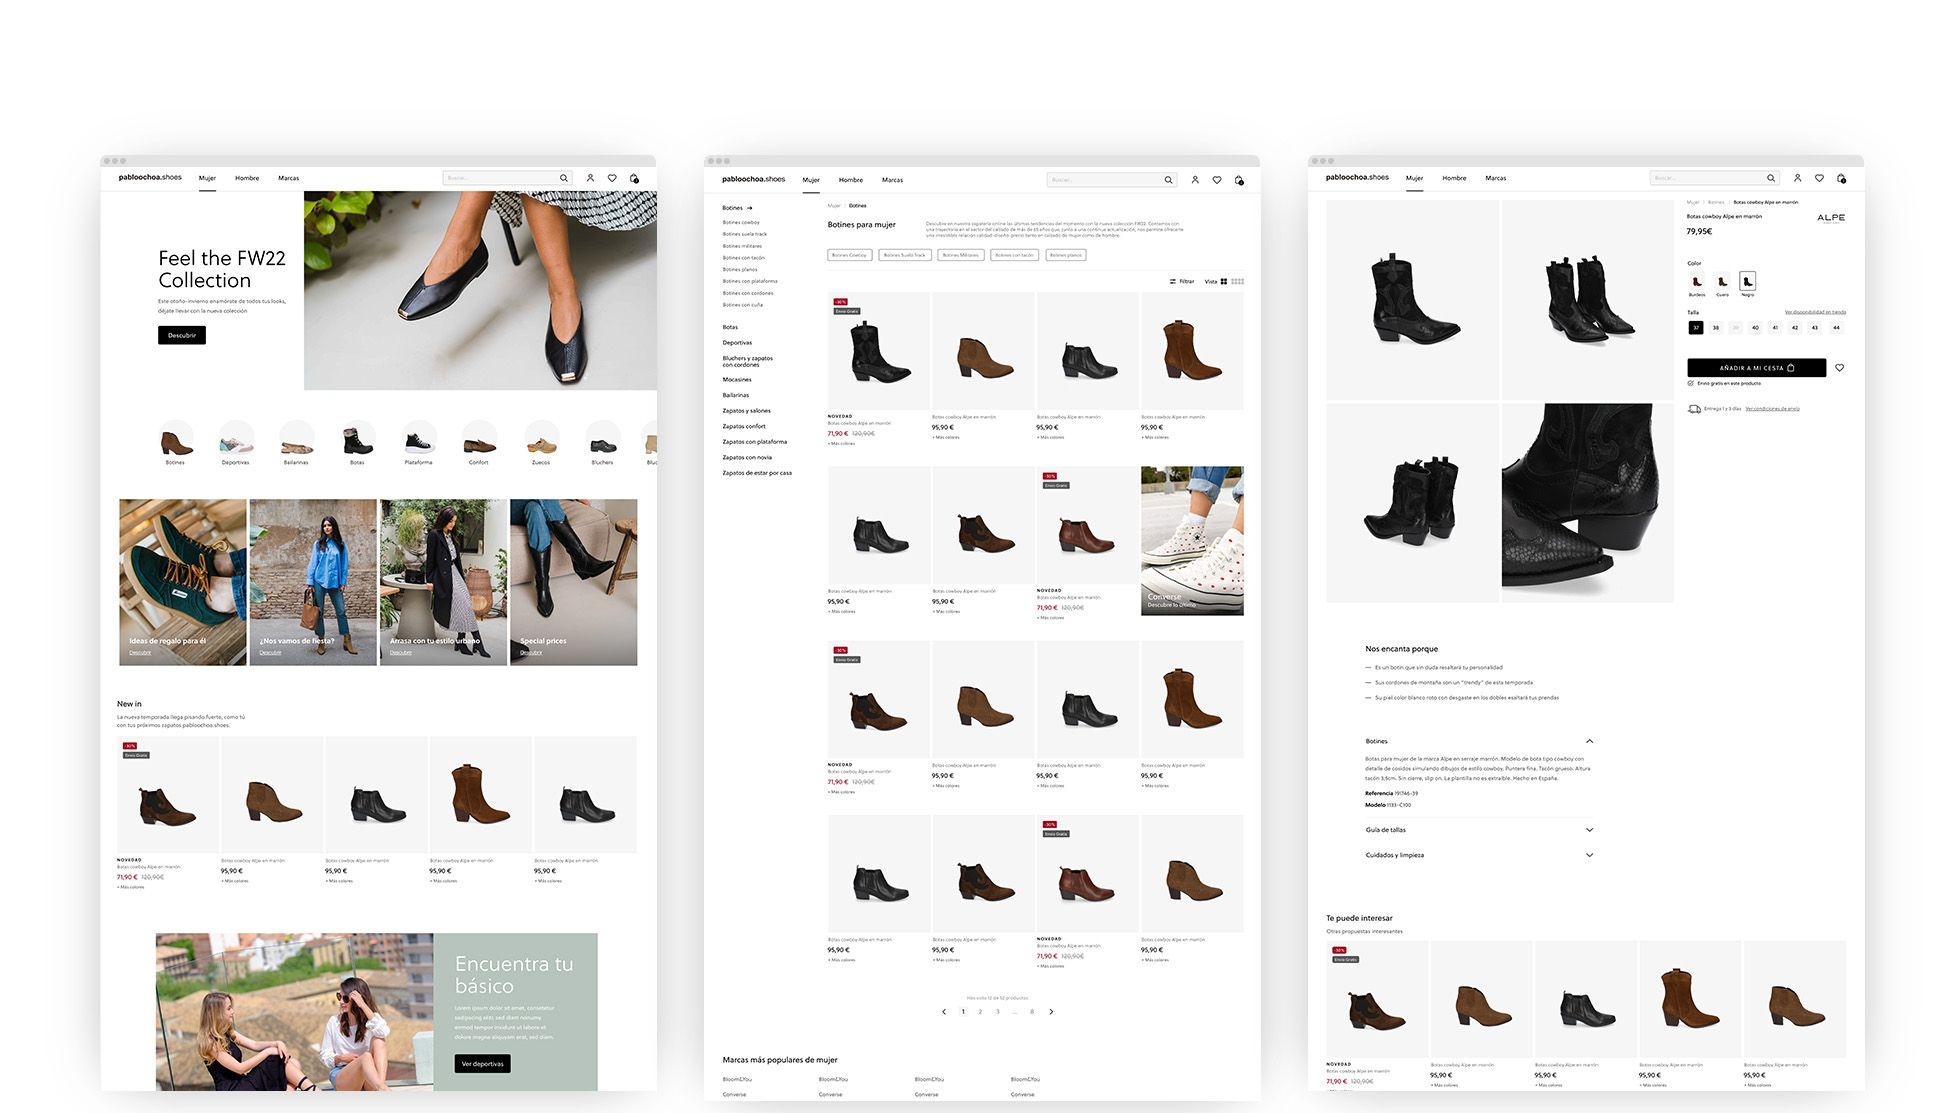Choose Burdeos color swatch
1957x1113 pixels.
(x=1697, y=282)
